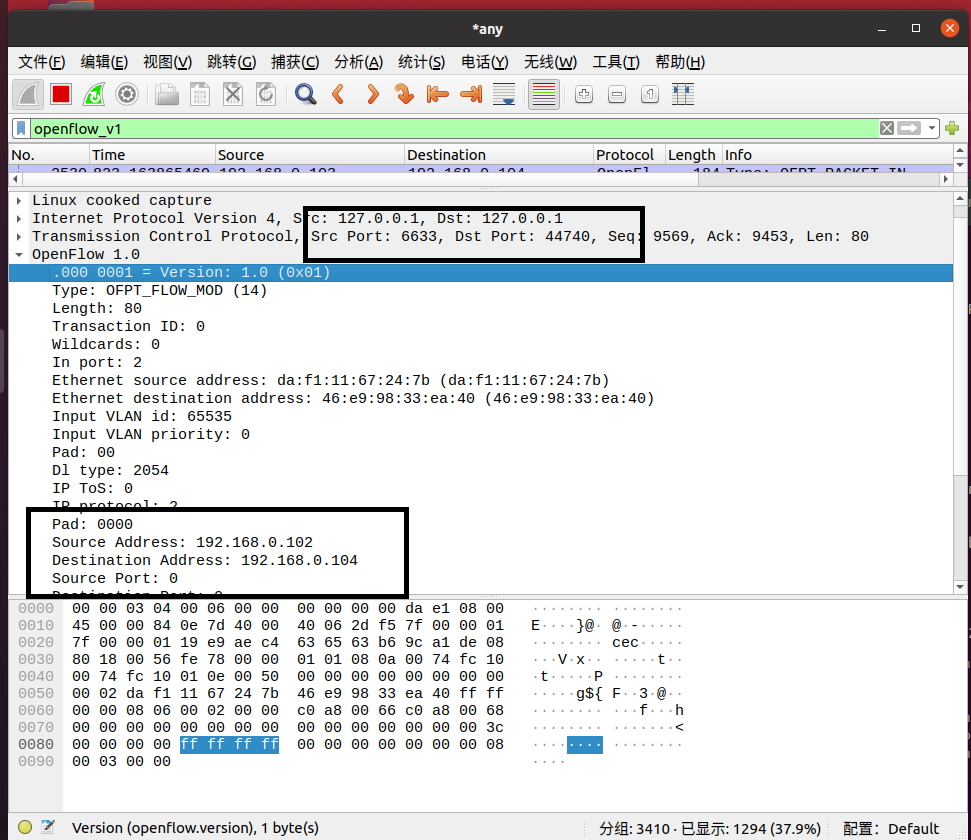Click the packet details vertical scrollbar down arrow
Image resolution: width=971 pixels, height=840 pixels.
[960, 586]
